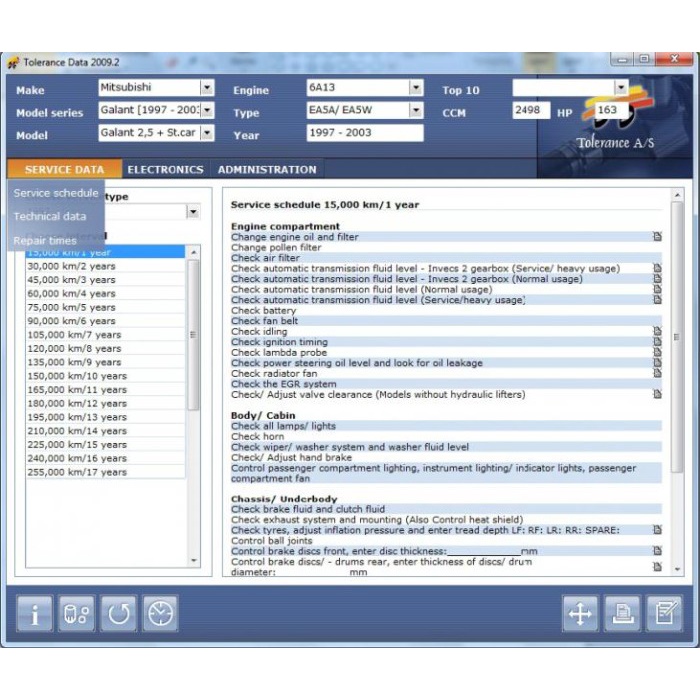Select interval 120,000 km/8 years

tap(105, 349)
